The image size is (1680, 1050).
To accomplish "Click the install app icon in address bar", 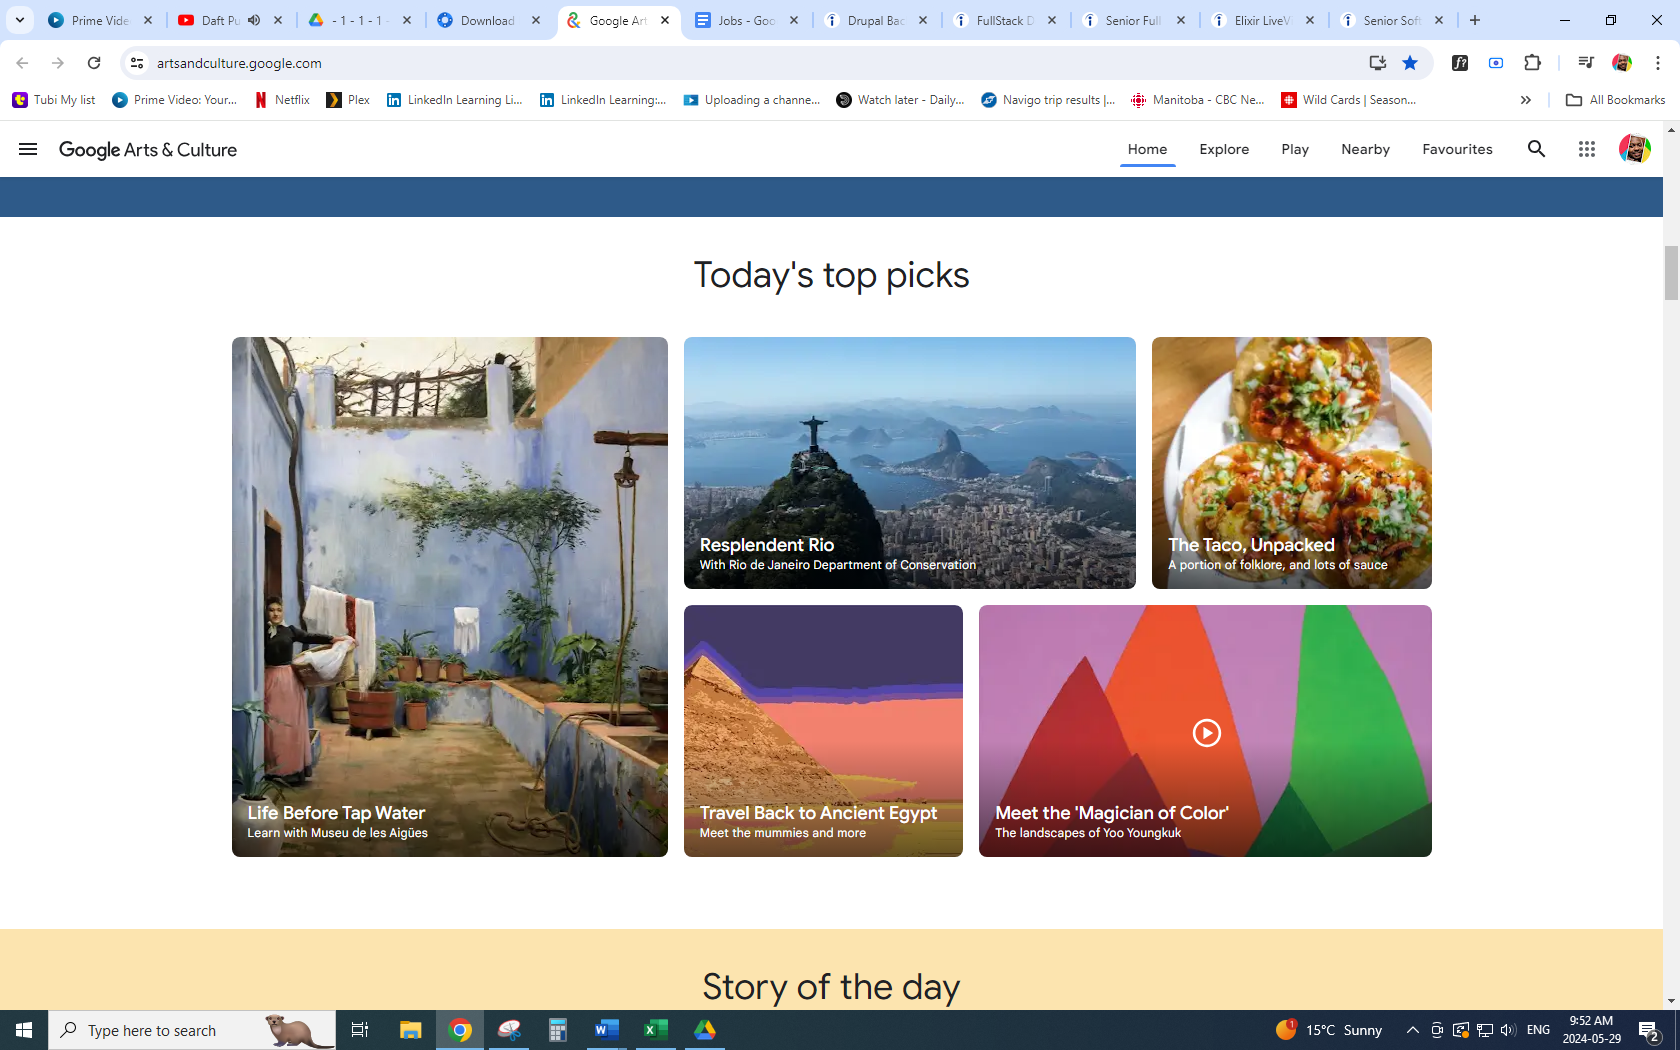I will coord(1377,63).
